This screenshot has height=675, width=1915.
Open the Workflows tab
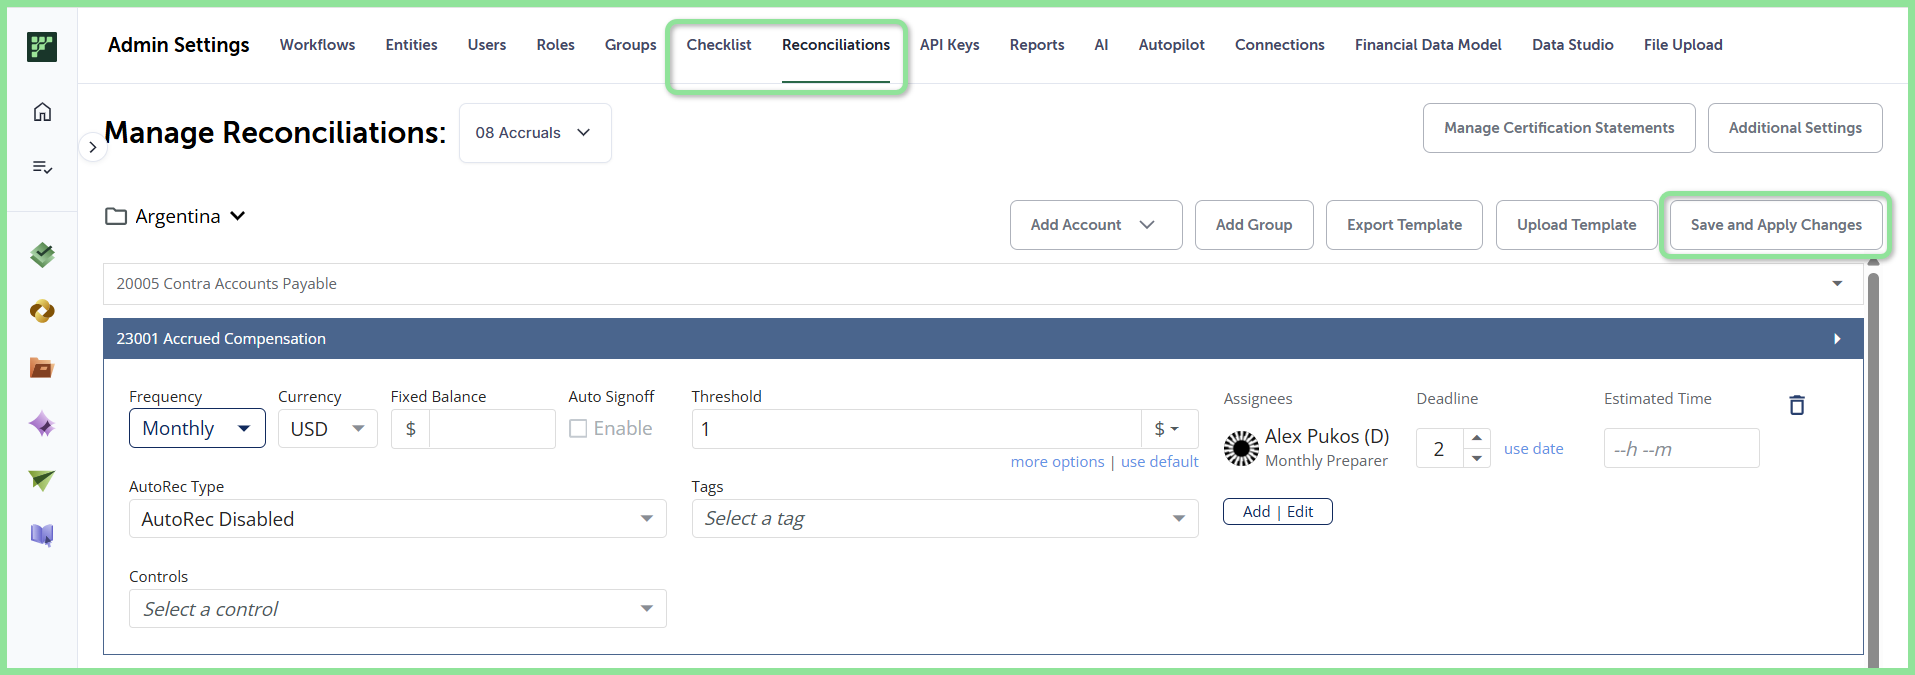[x=317, y=45]
